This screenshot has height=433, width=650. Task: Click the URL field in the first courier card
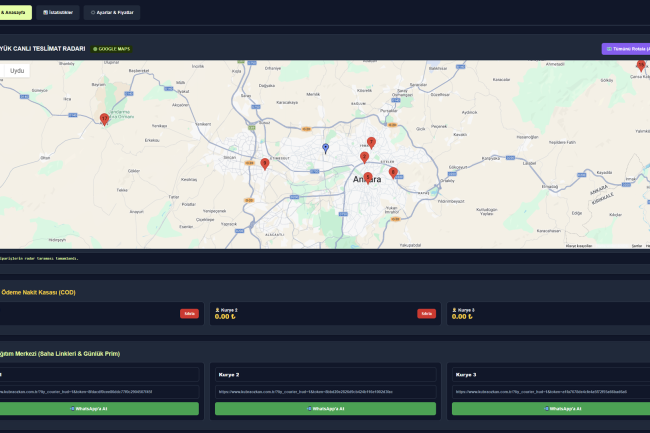(x=99, y=392)
